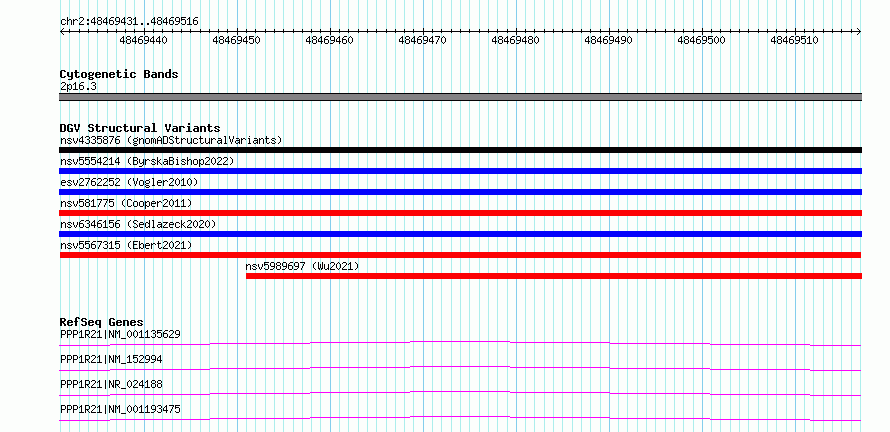890x432 pixels.
Task: Open the esv2762252 (Vogler2010) label
Action: pyautogui.click(x=129, y=182)
